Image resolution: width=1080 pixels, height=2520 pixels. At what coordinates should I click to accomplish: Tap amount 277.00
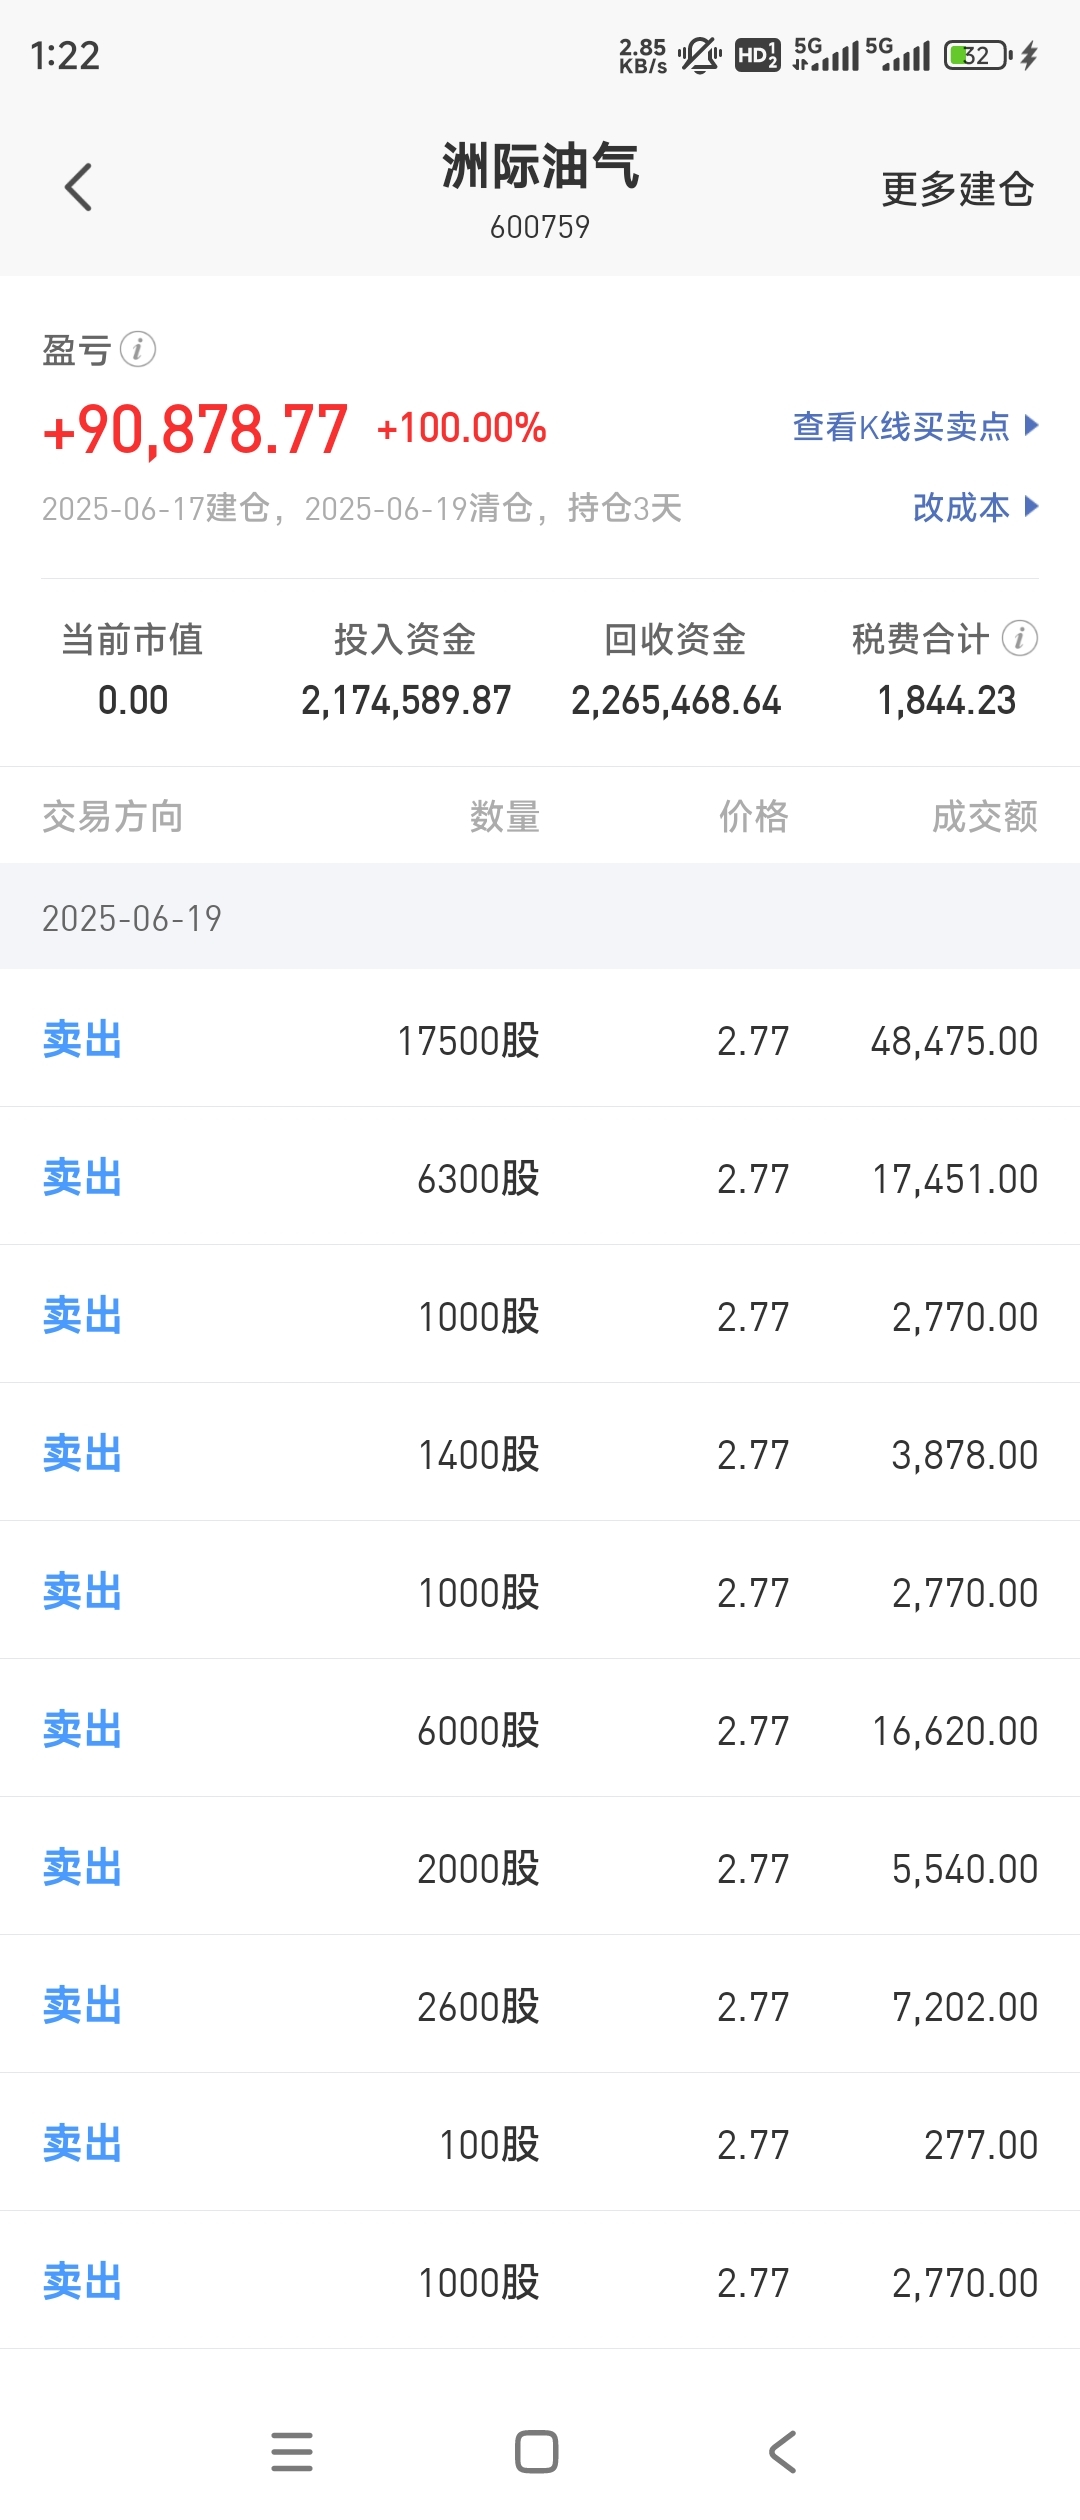coord(981,2145)
